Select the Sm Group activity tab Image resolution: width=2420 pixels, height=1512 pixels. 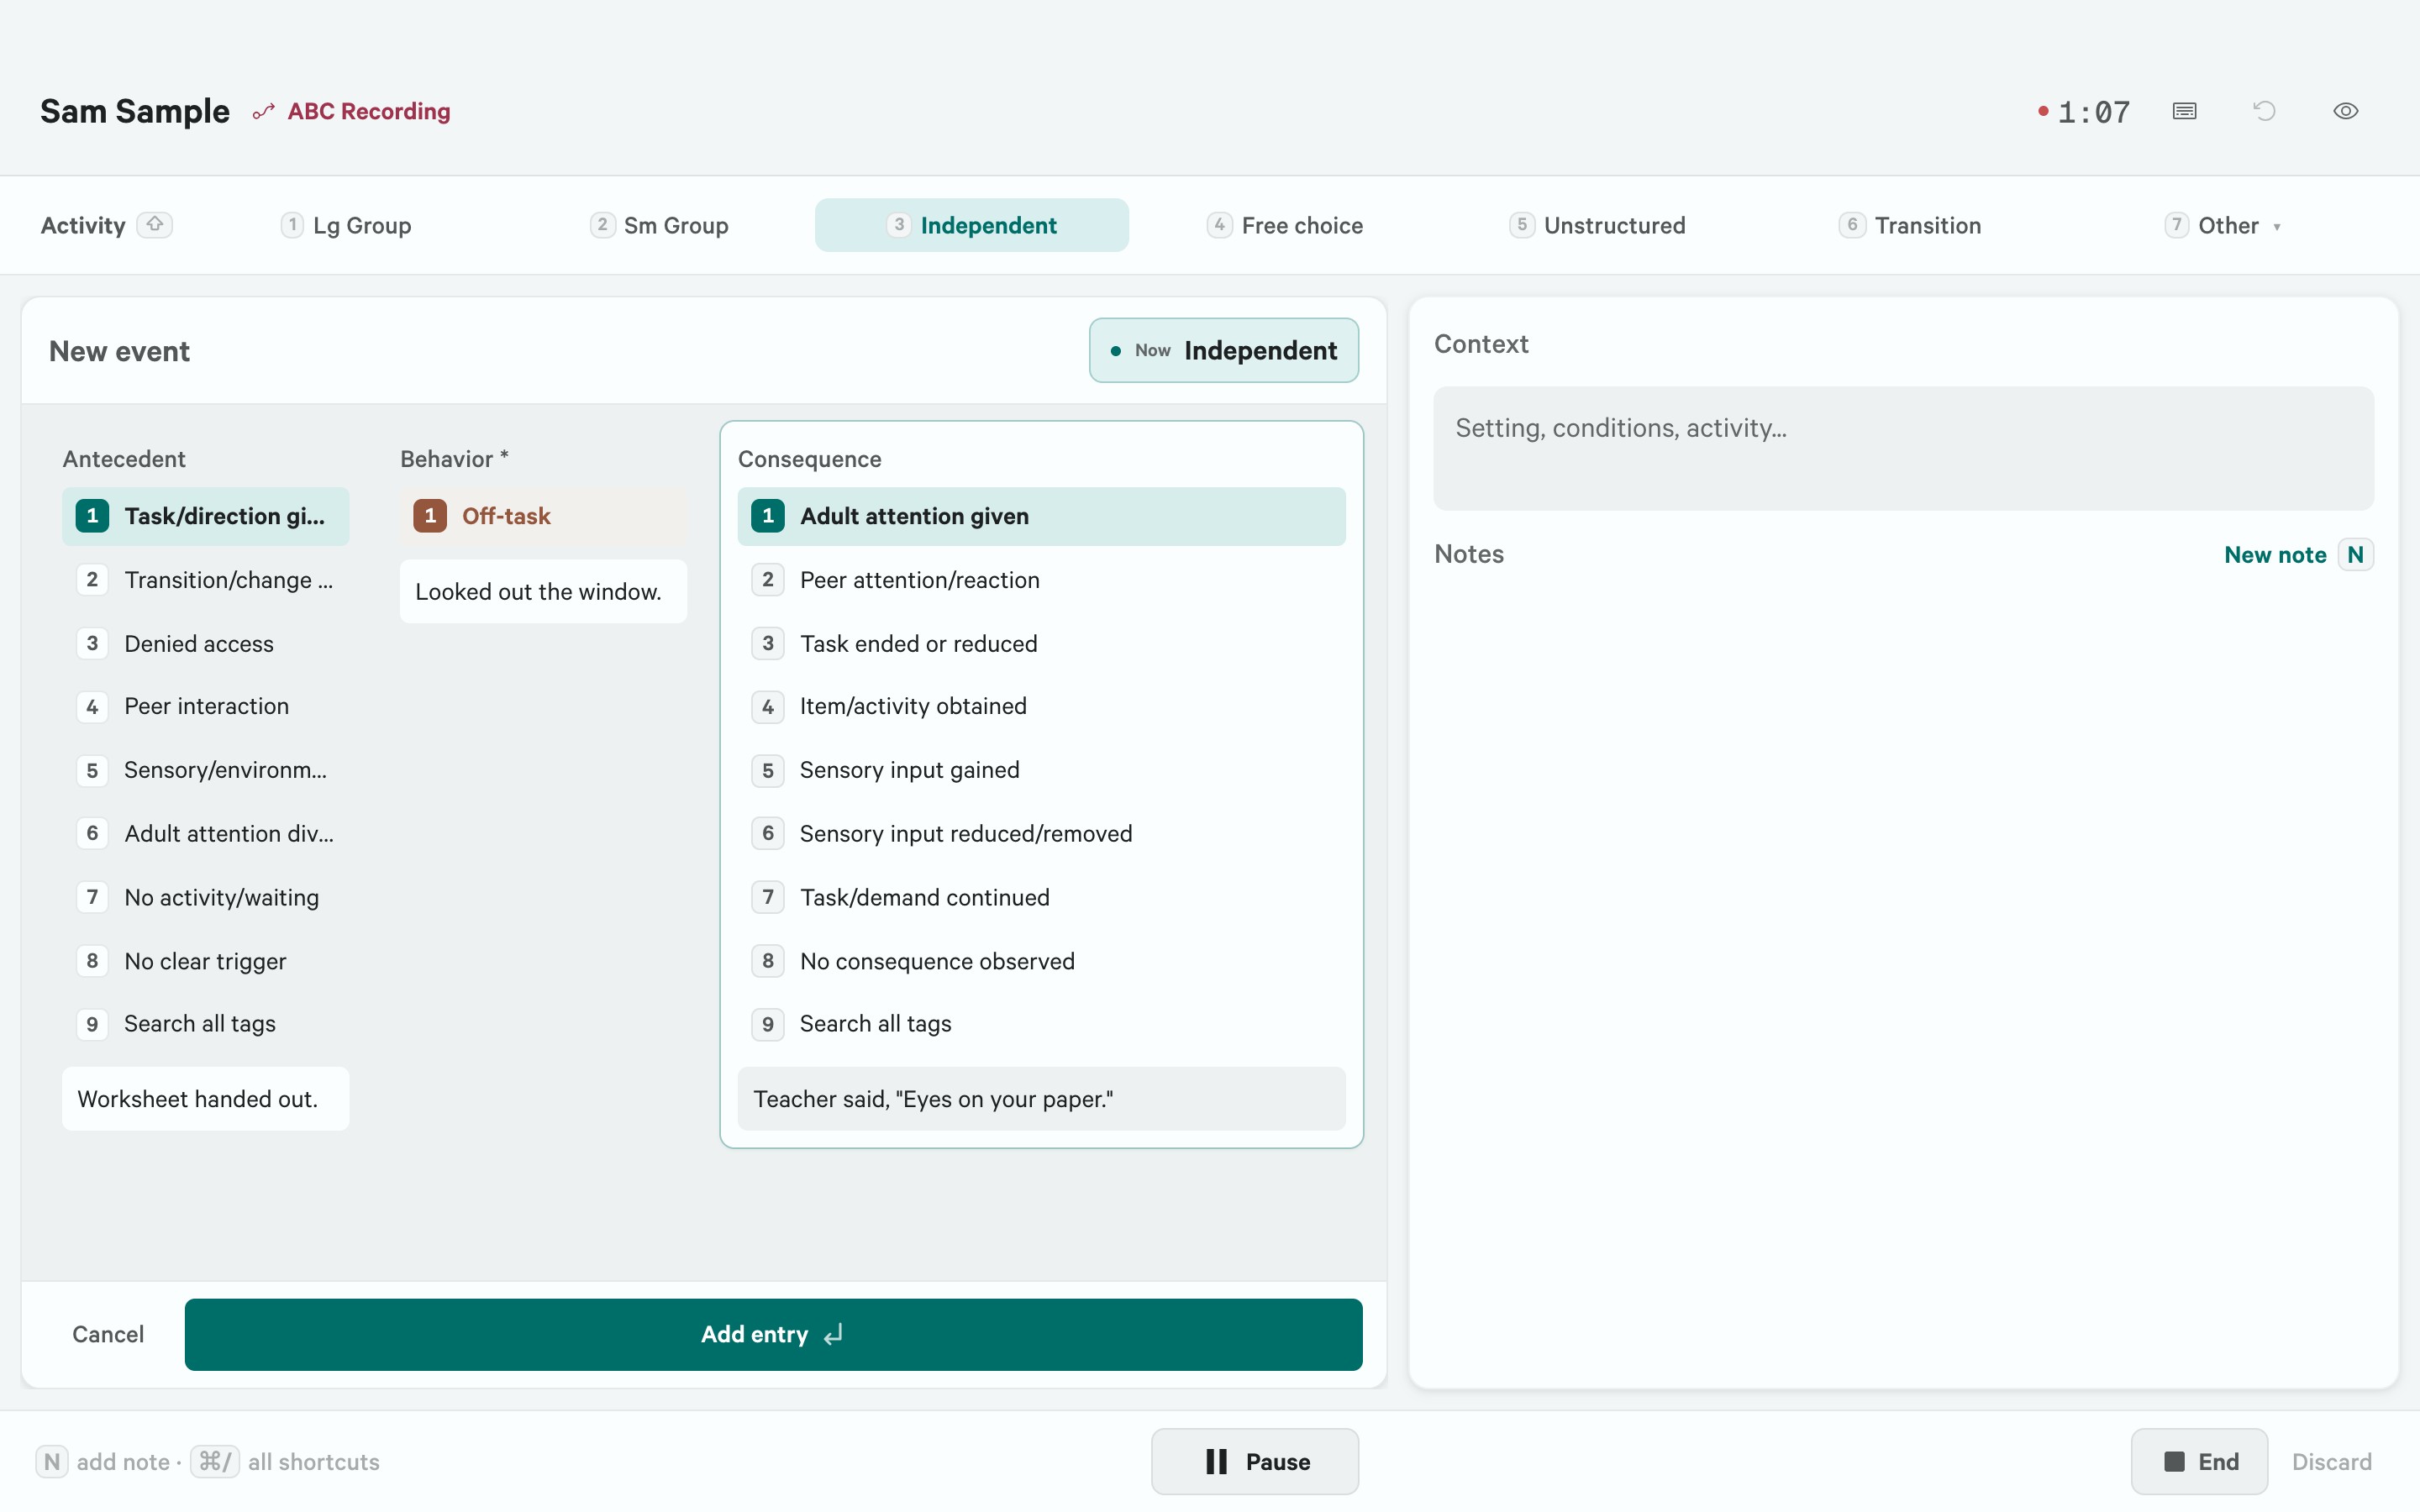(x=659, y=225)
